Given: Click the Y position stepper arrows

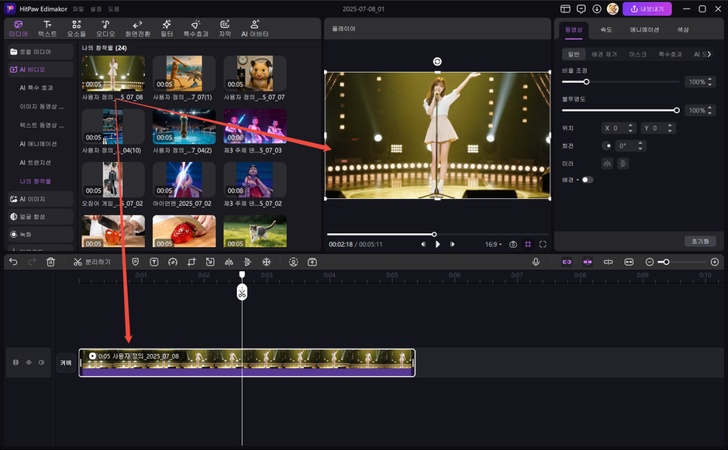Looking at the screenshot, I should (x=670, y=128).
